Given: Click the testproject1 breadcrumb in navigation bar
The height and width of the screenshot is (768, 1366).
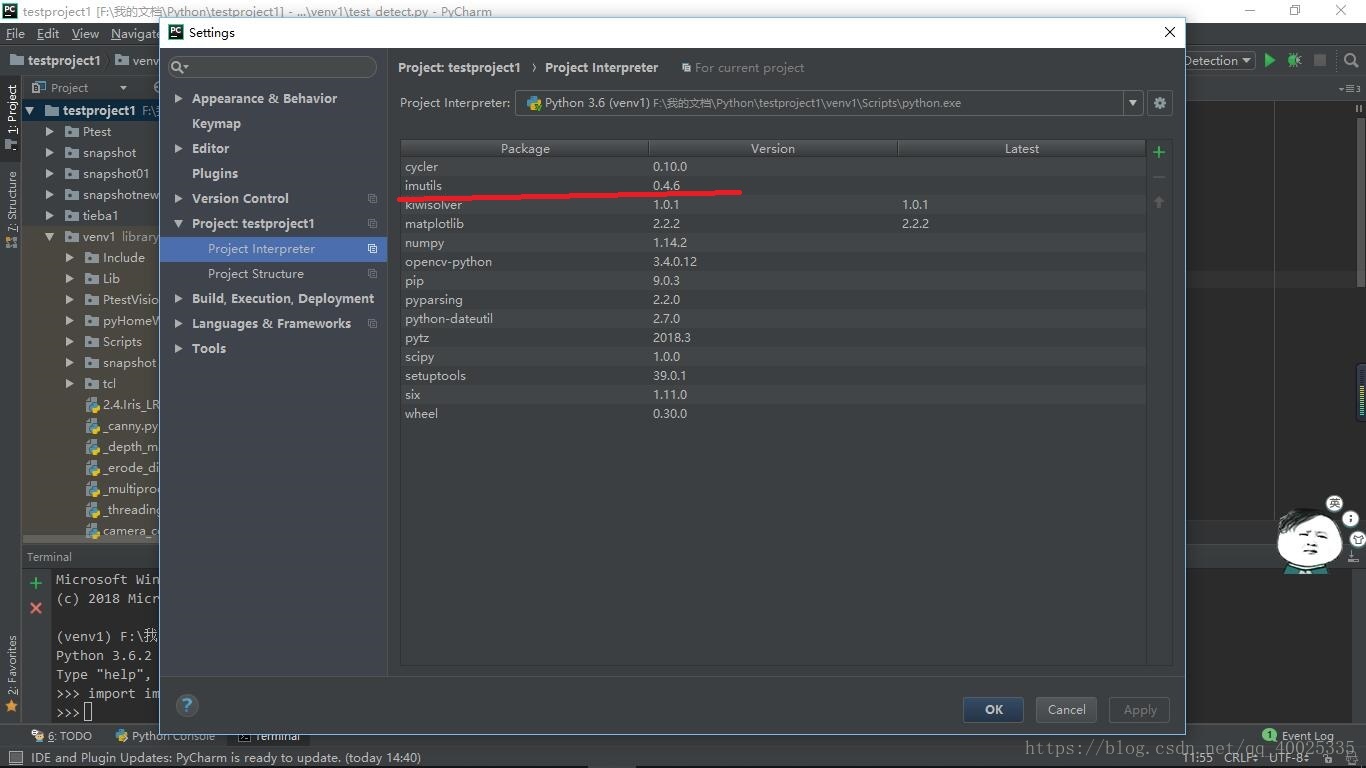Looking at the screenshot, I should (56, 60).
